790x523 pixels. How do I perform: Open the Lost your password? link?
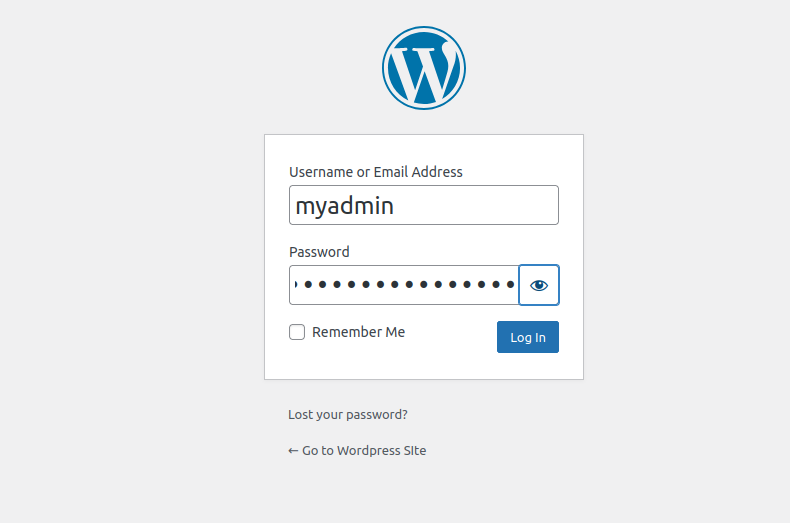coord(347,414)
